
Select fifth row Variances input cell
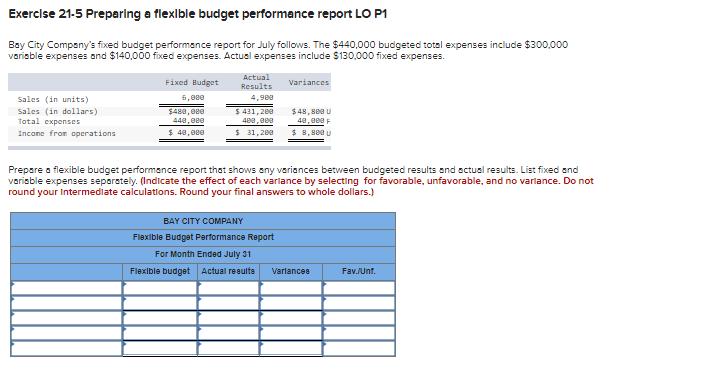[x=291, y=348]
